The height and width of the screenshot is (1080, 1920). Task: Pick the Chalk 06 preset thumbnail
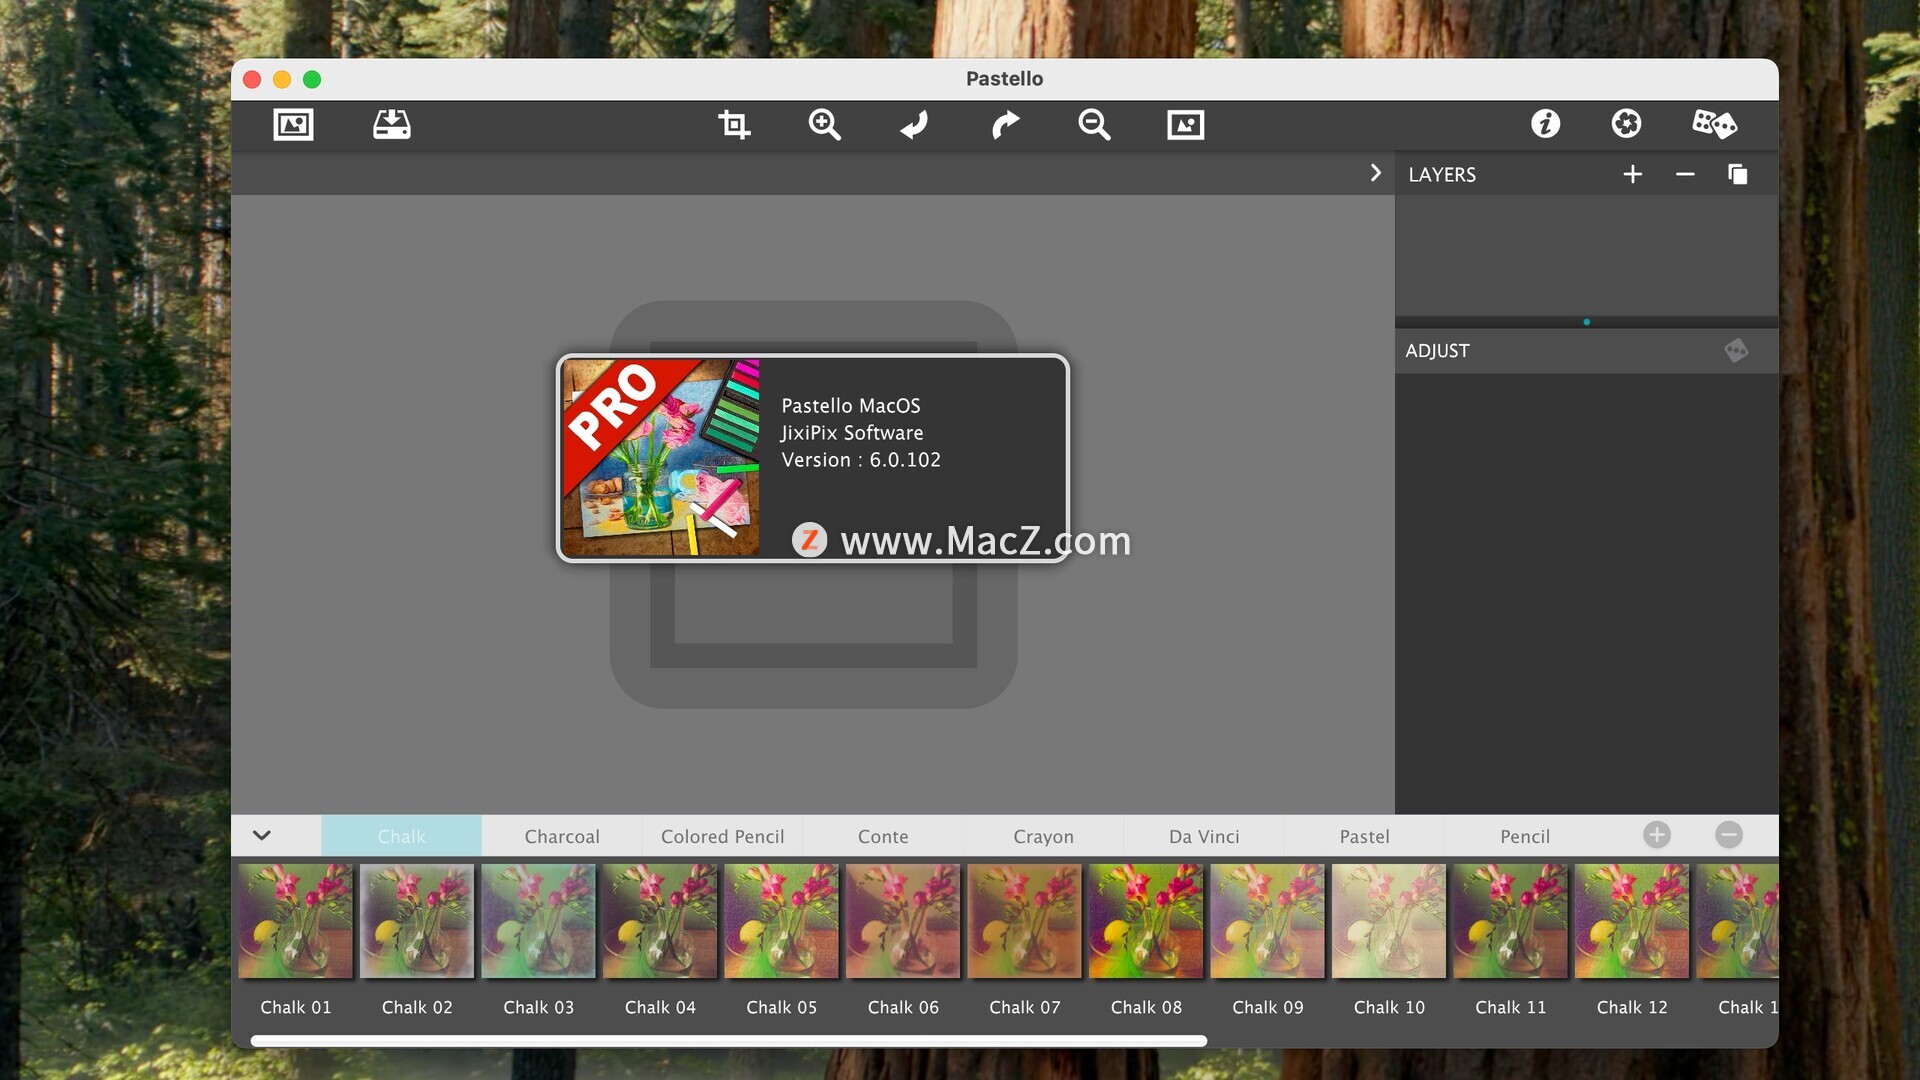point(903,921)
